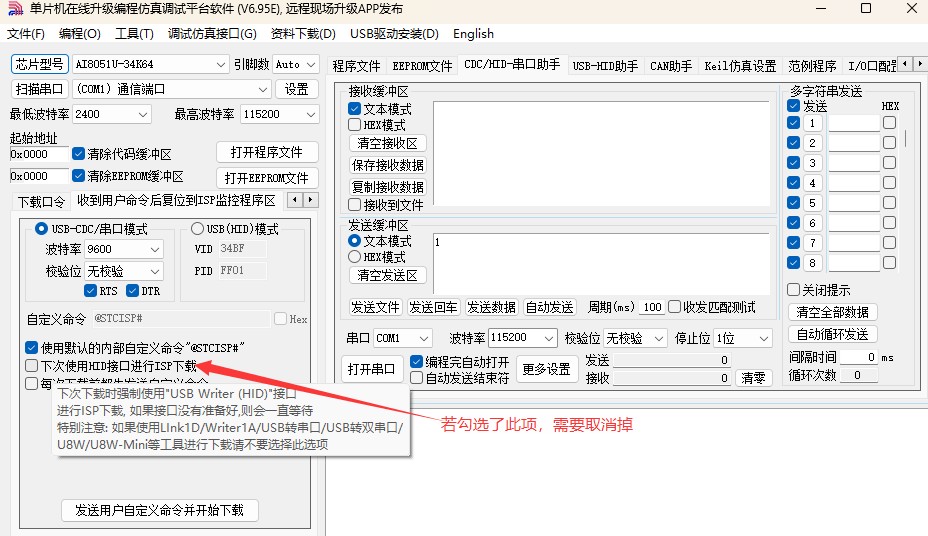Click the 周期(ms) 100 input field
This screenshot has width=928, height=536.
[651, 307]
